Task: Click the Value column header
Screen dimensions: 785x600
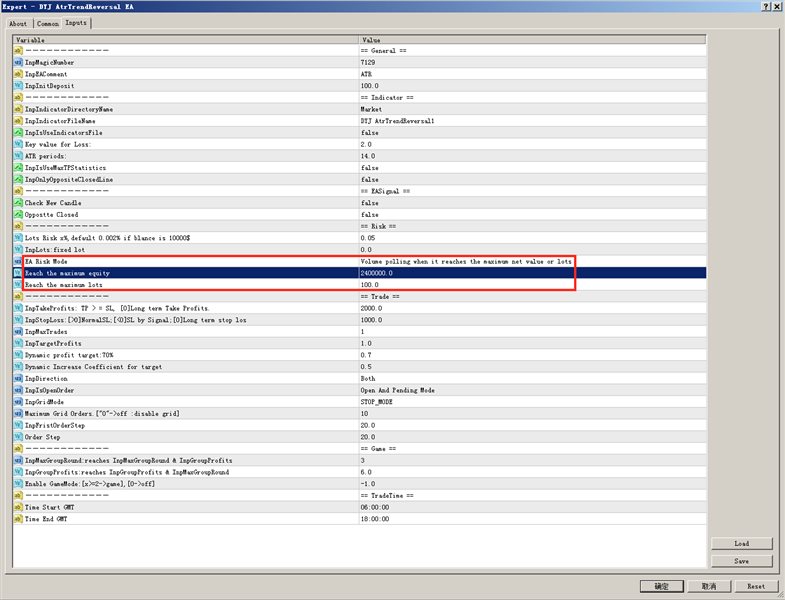Action: tap(532, 40)
